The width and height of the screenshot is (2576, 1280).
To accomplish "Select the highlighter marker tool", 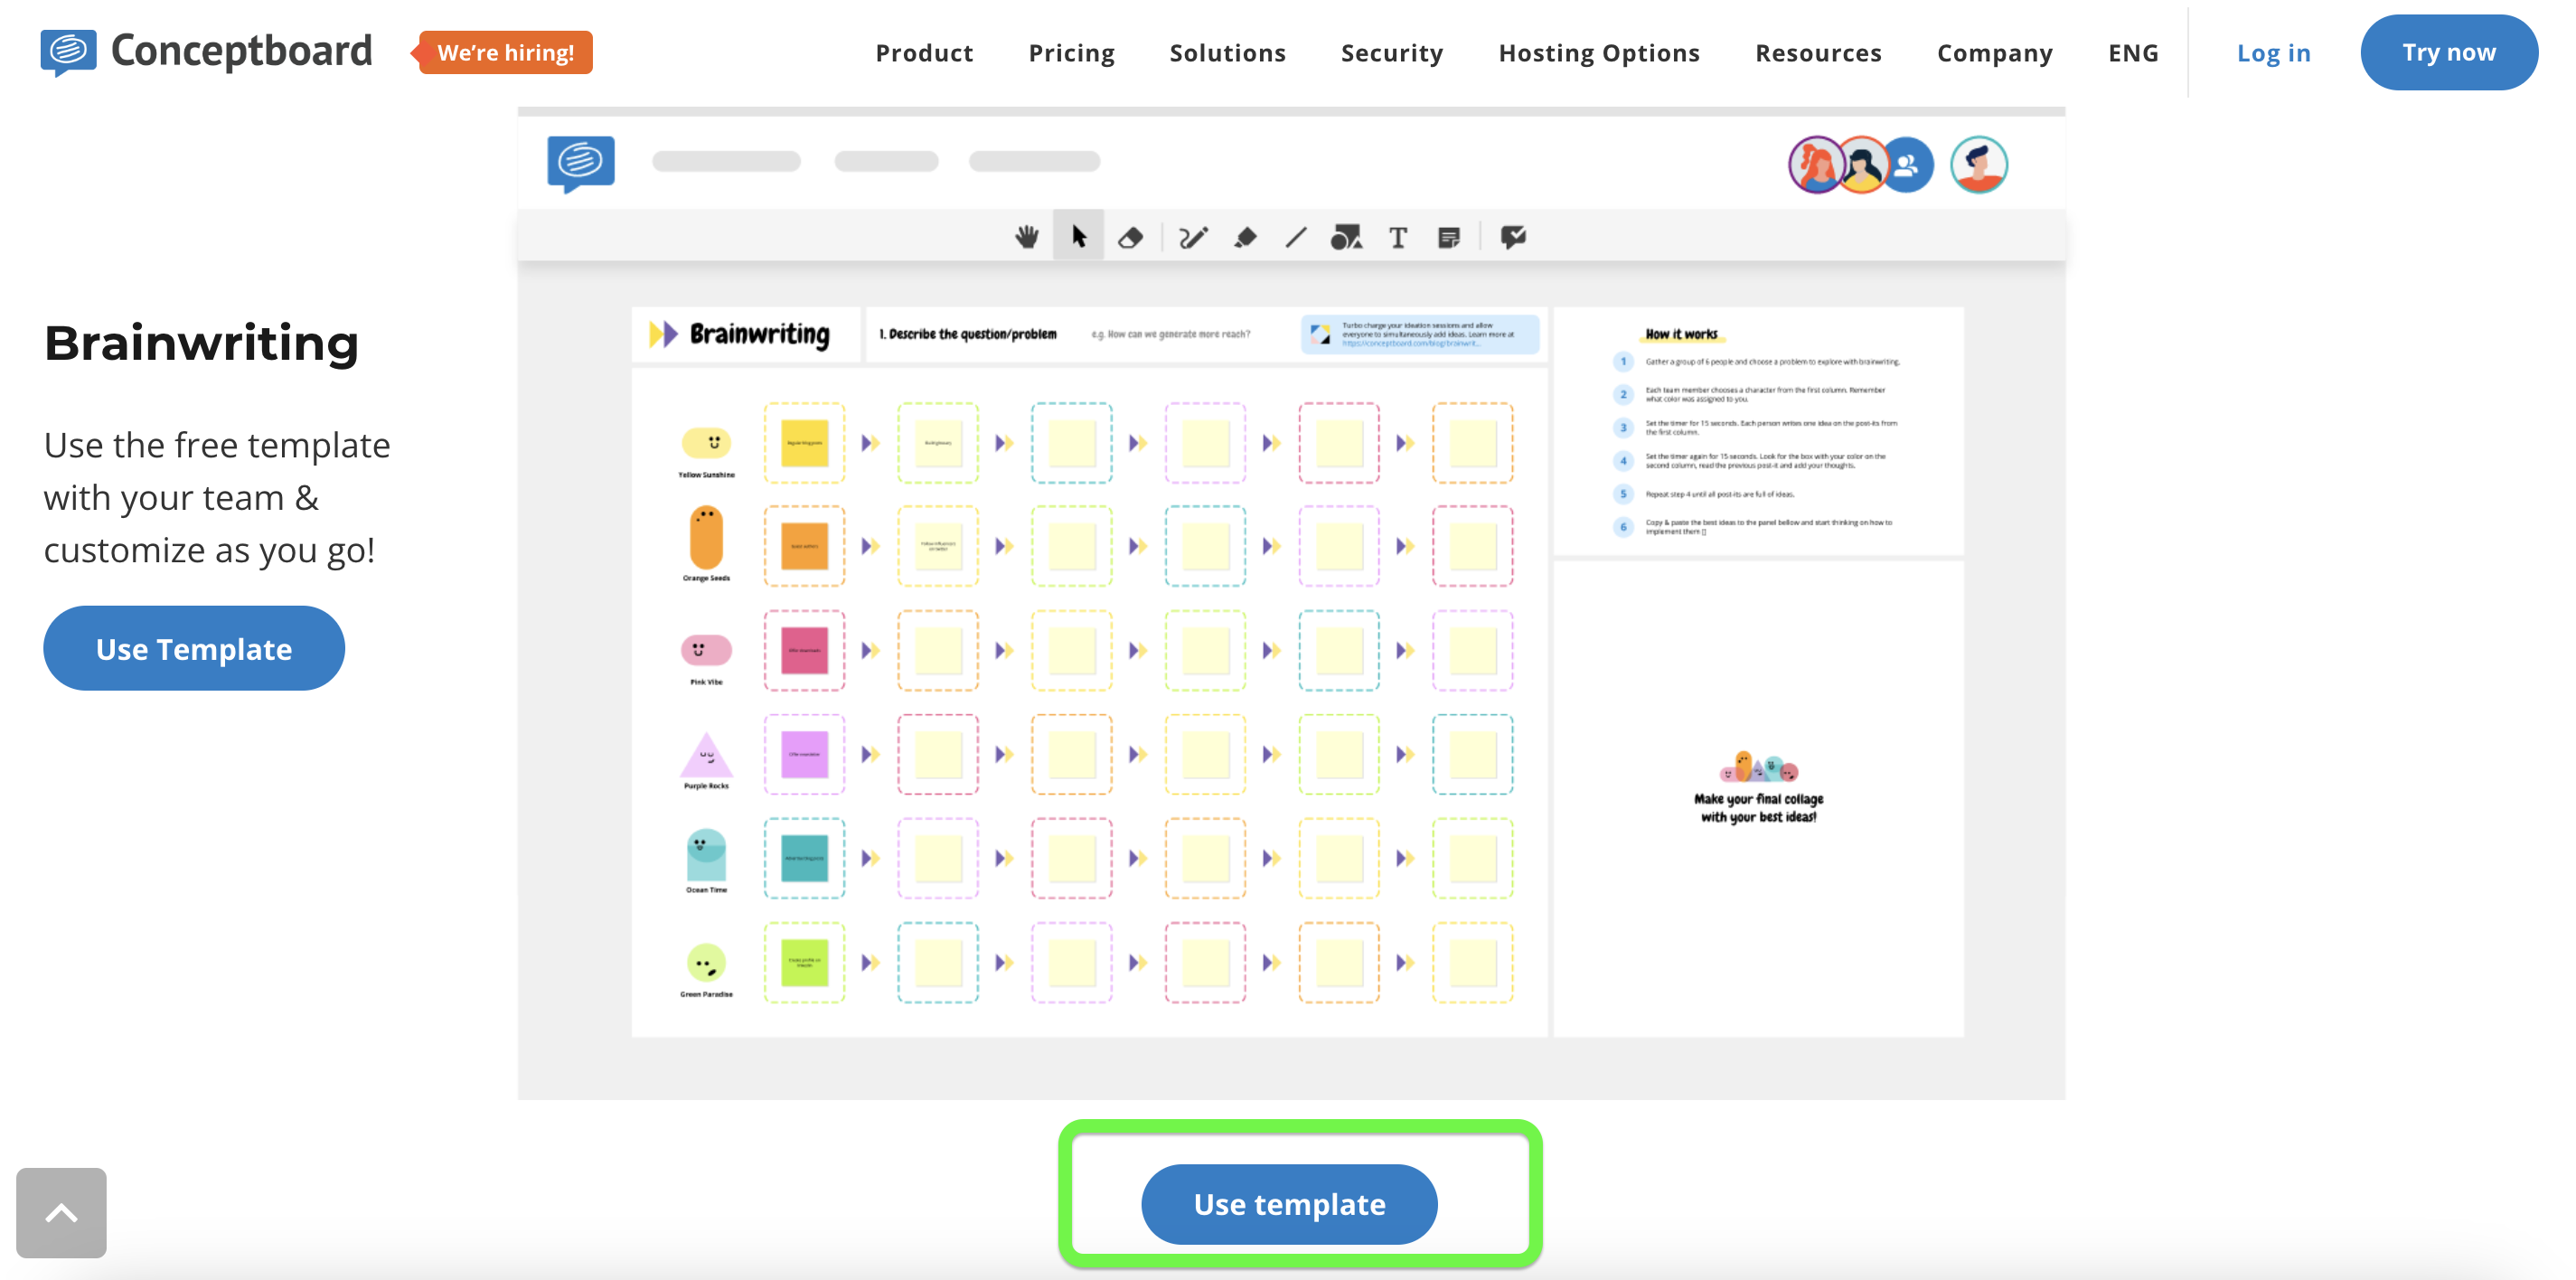I will pos(1245,237).
